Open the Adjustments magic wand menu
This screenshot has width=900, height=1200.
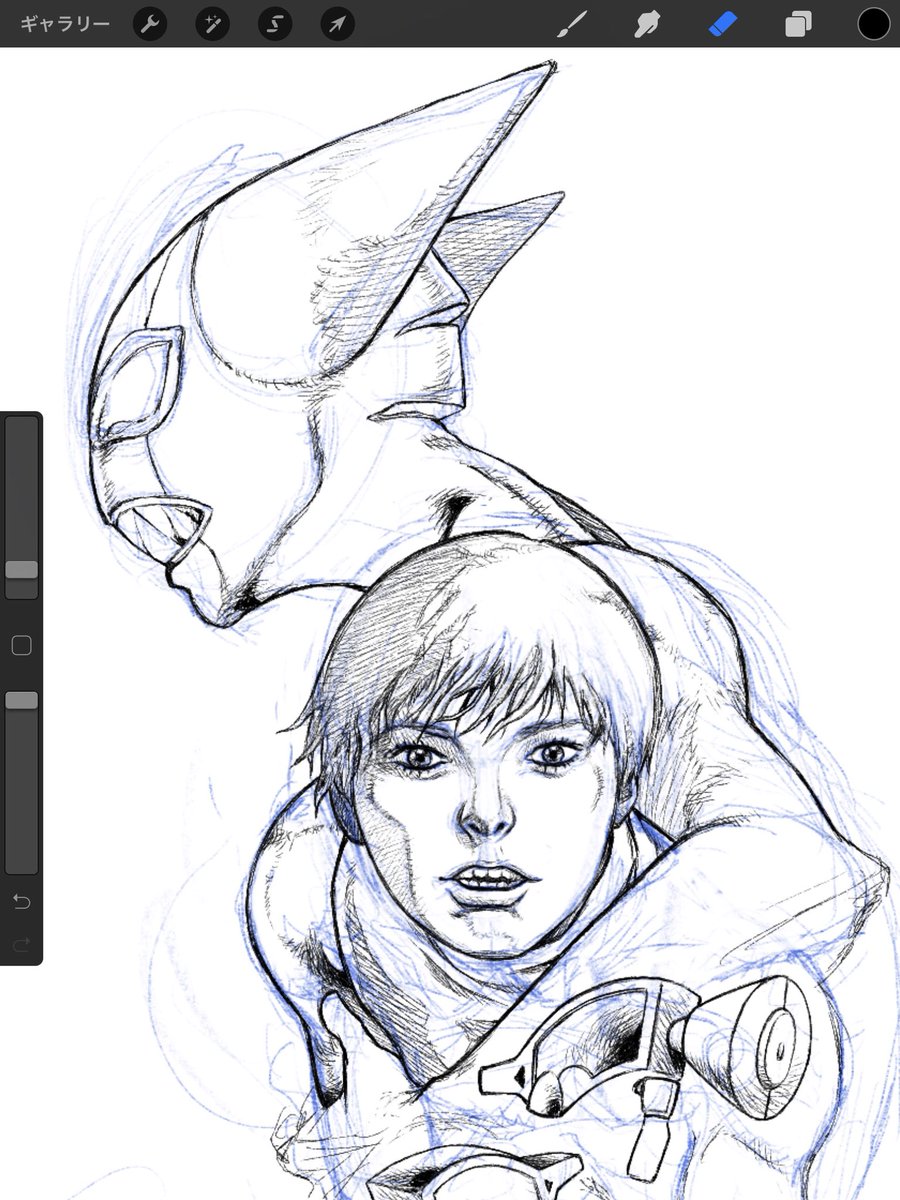point(212,24)
